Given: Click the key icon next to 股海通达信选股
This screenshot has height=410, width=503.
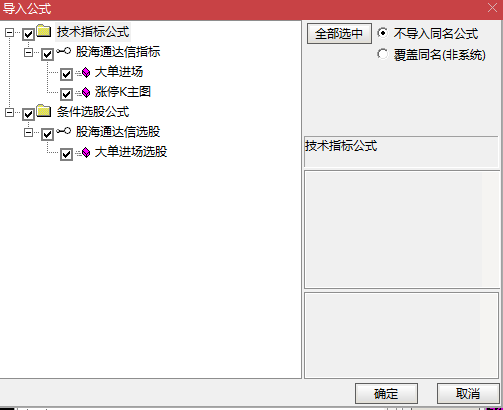Looking at the screenshot, I should pyautogui.click(x=63, y=131).
